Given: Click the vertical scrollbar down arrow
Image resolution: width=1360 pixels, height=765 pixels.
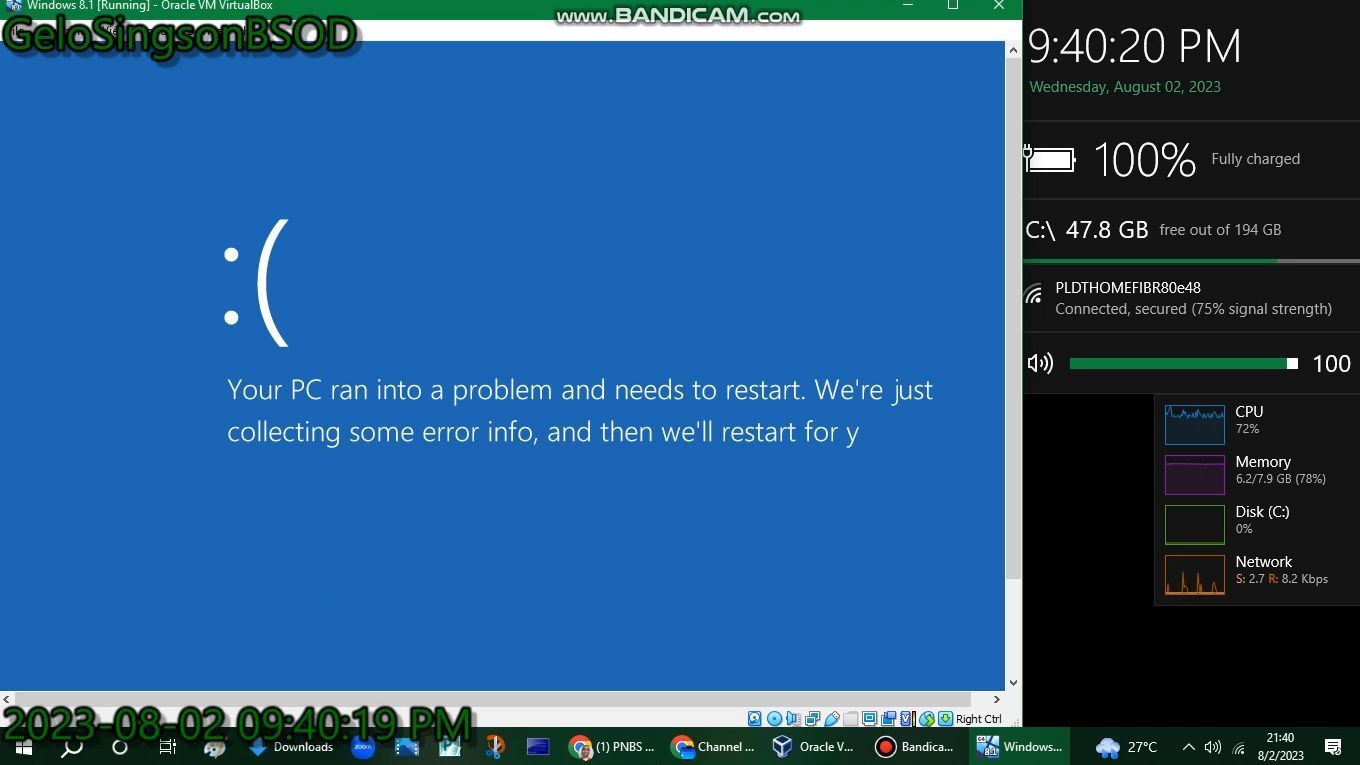Looking at the screenshot, I should 1014,683.
